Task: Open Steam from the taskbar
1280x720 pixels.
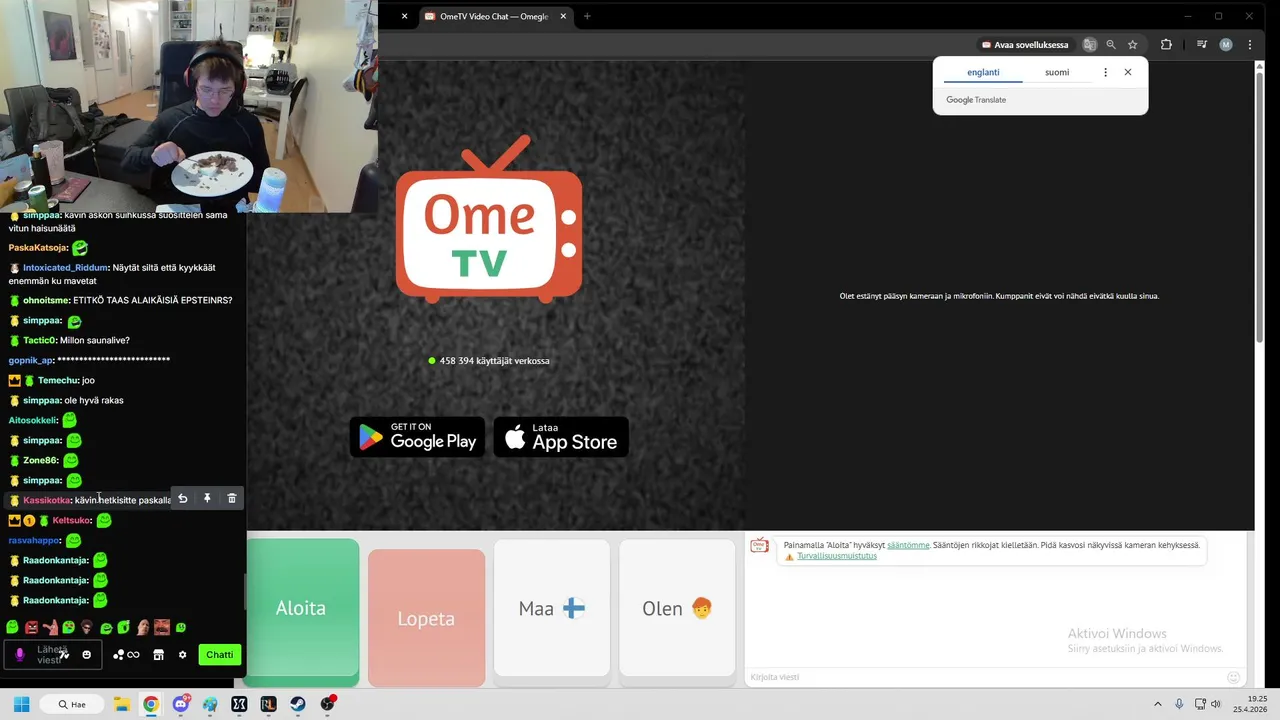Action: click(x=298, y=704)
